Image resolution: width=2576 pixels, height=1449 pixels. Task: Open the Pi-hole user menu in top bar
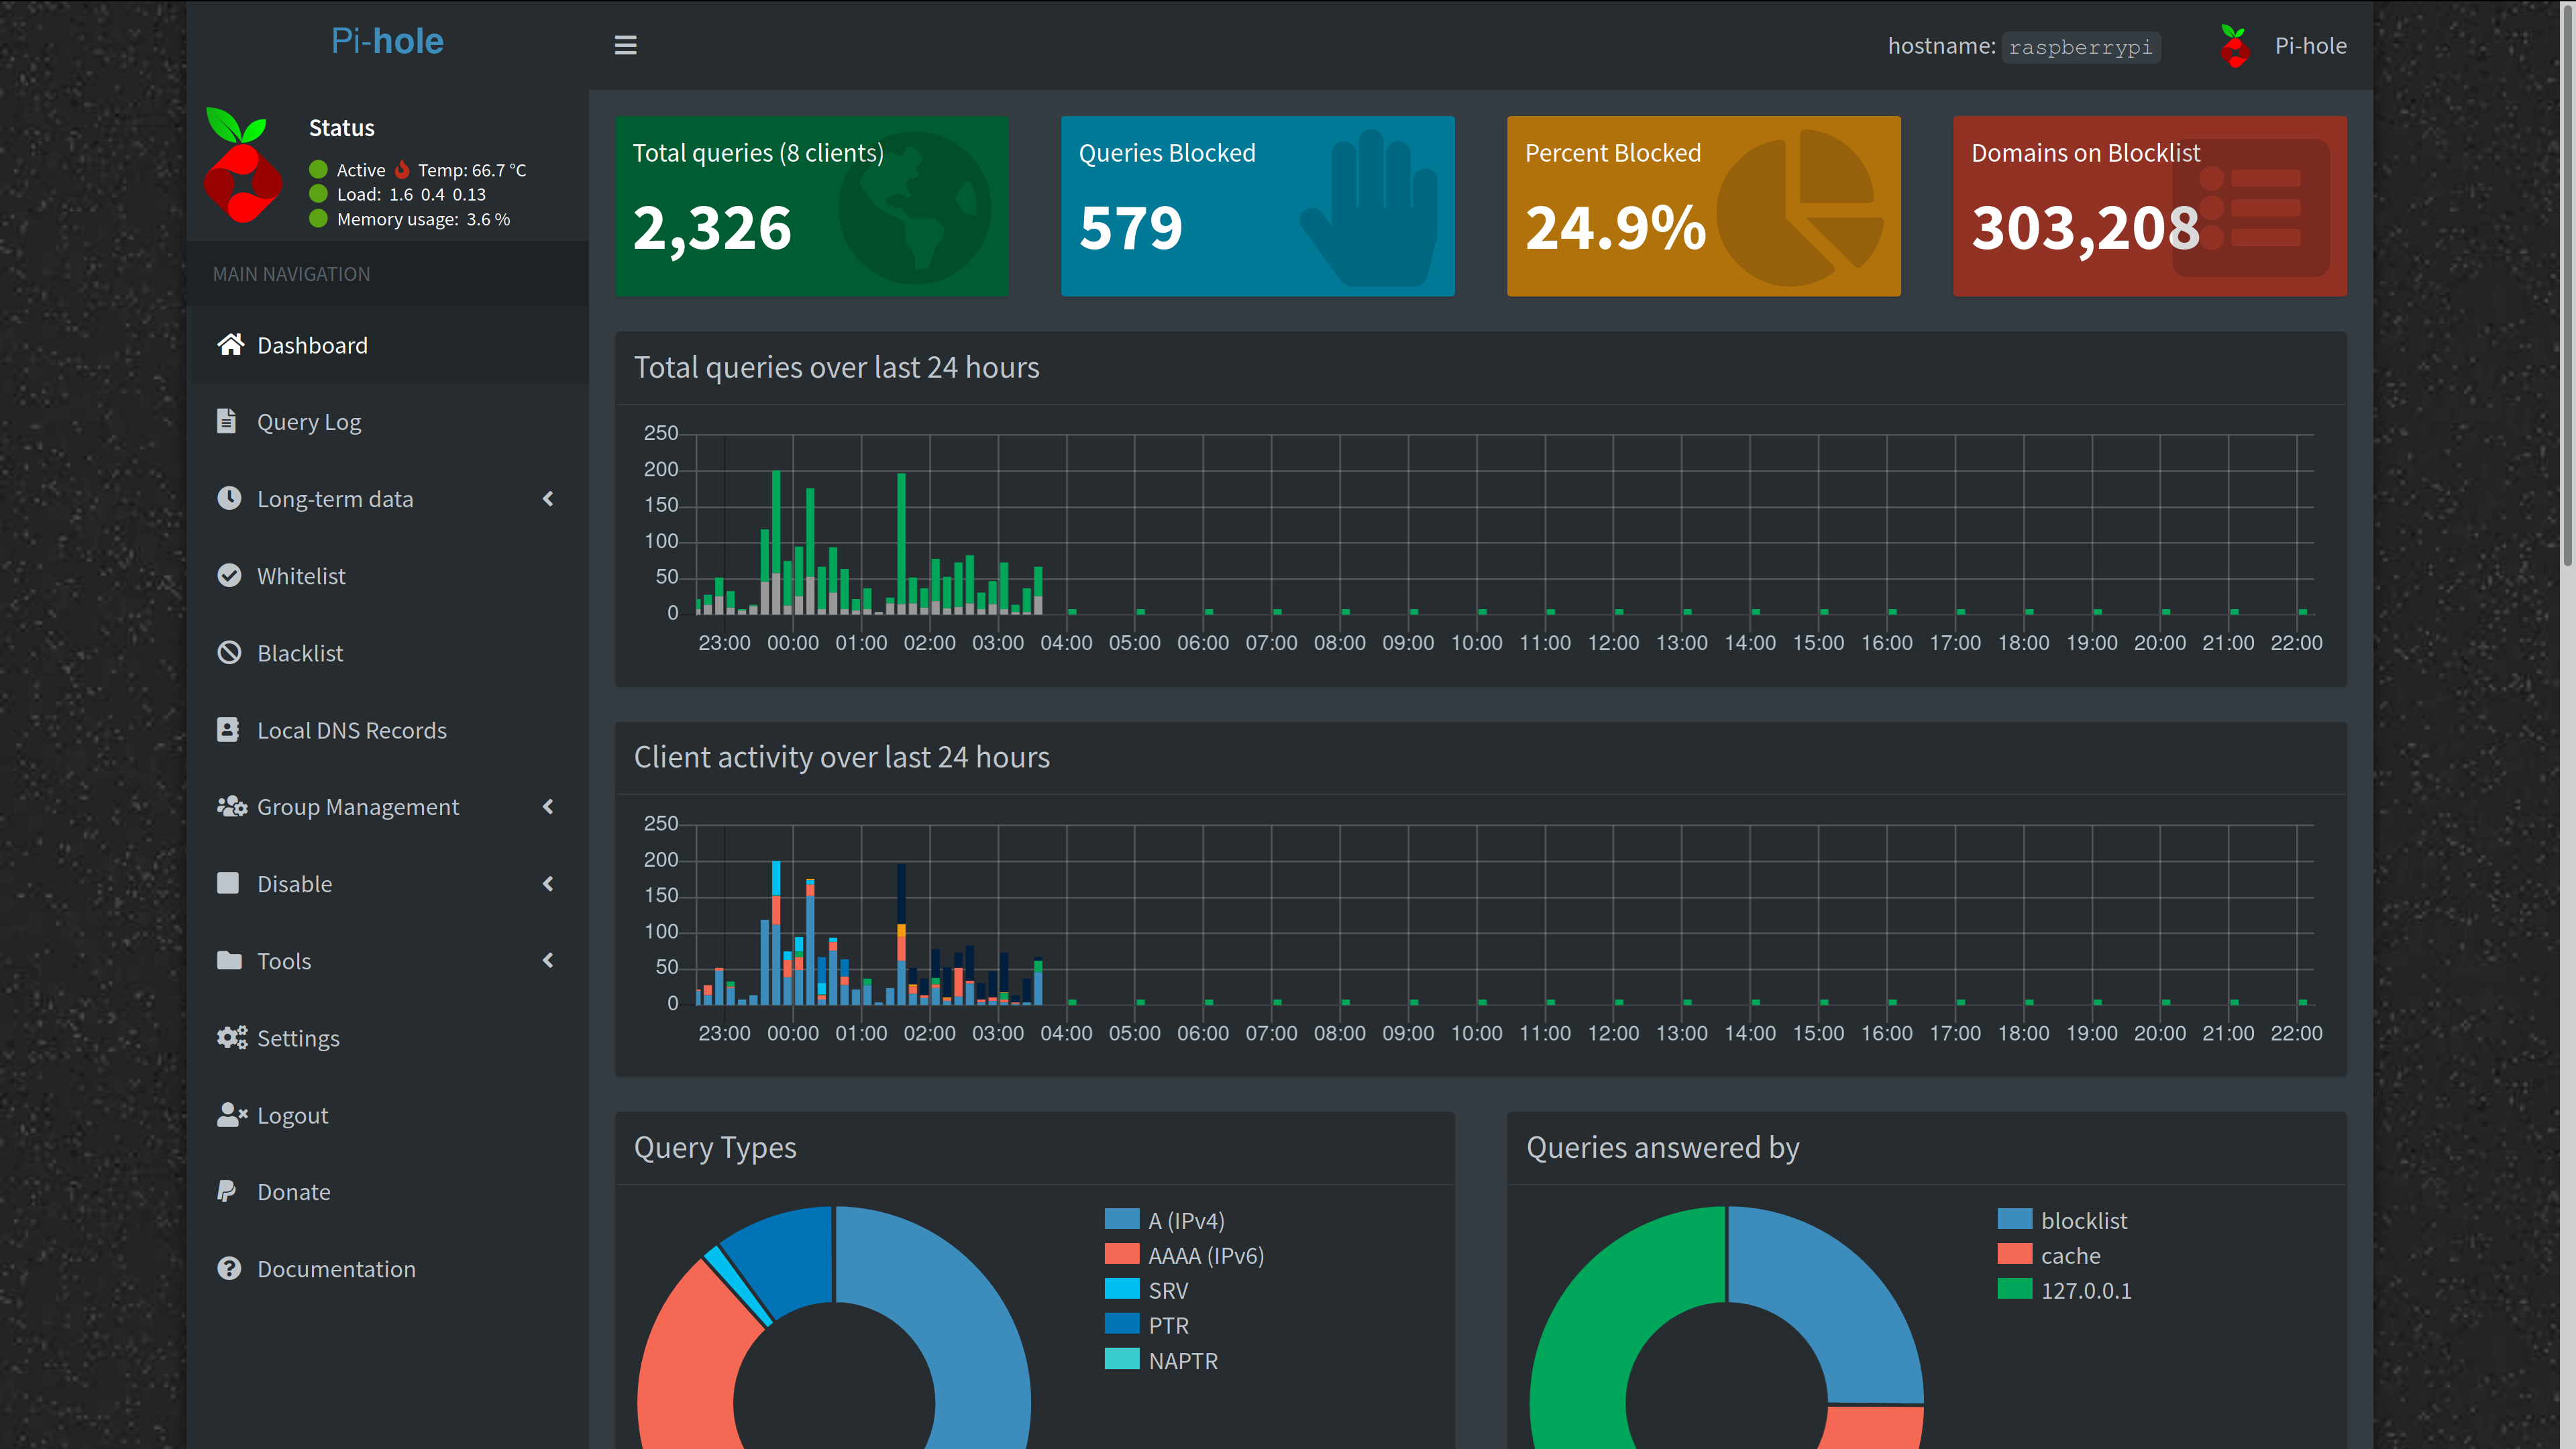tap(2283, 46)
